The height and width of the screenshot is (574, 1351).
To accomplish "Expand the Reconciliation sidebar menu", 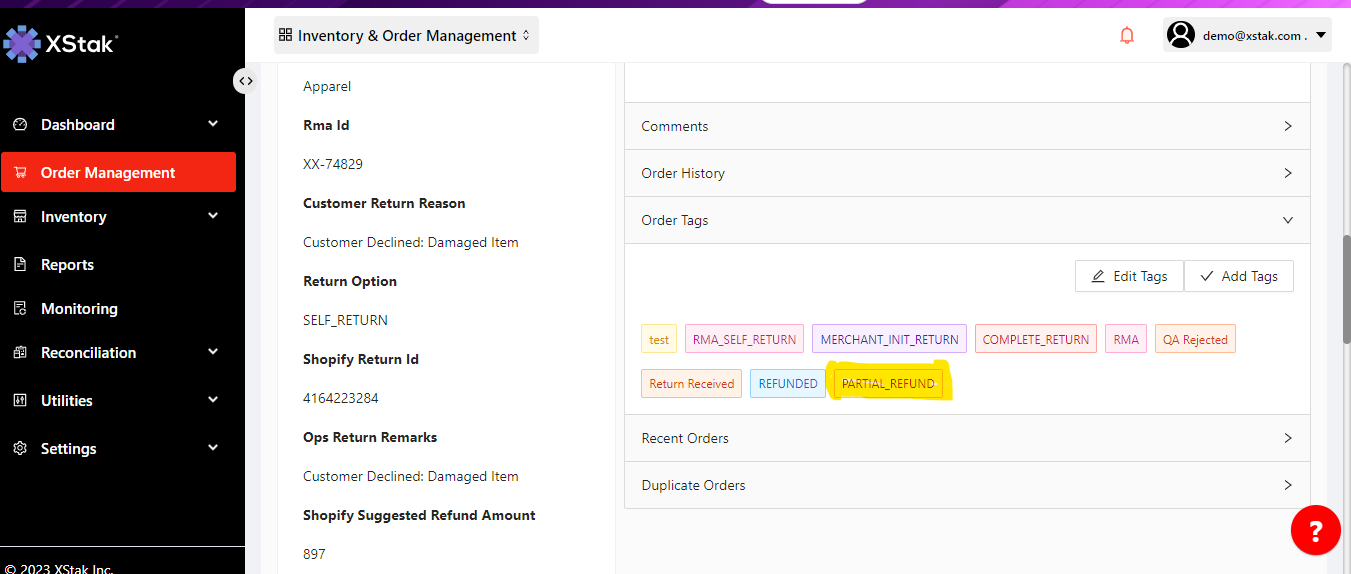I will [118, 353].
